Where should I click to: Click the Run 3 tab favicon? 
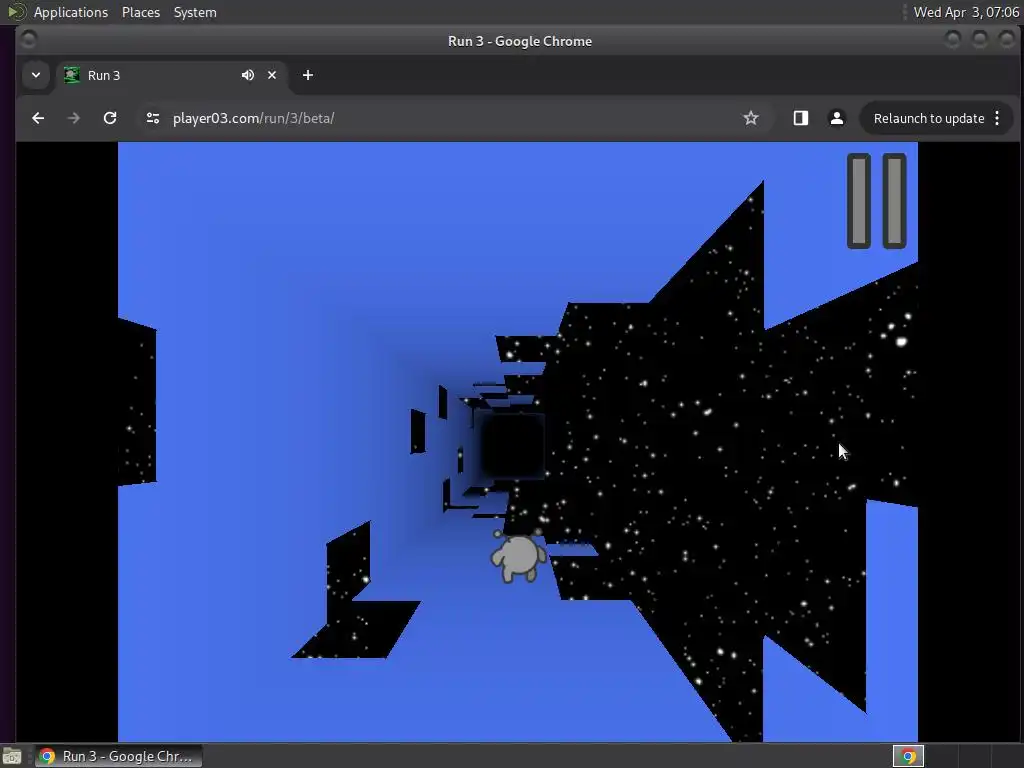tap(72, 75)
